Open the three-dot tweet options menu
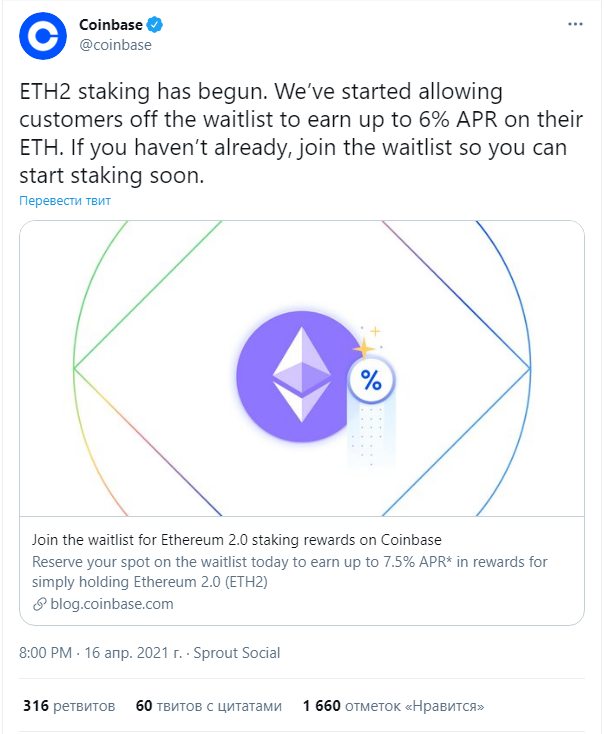 (x=575, y=24)
